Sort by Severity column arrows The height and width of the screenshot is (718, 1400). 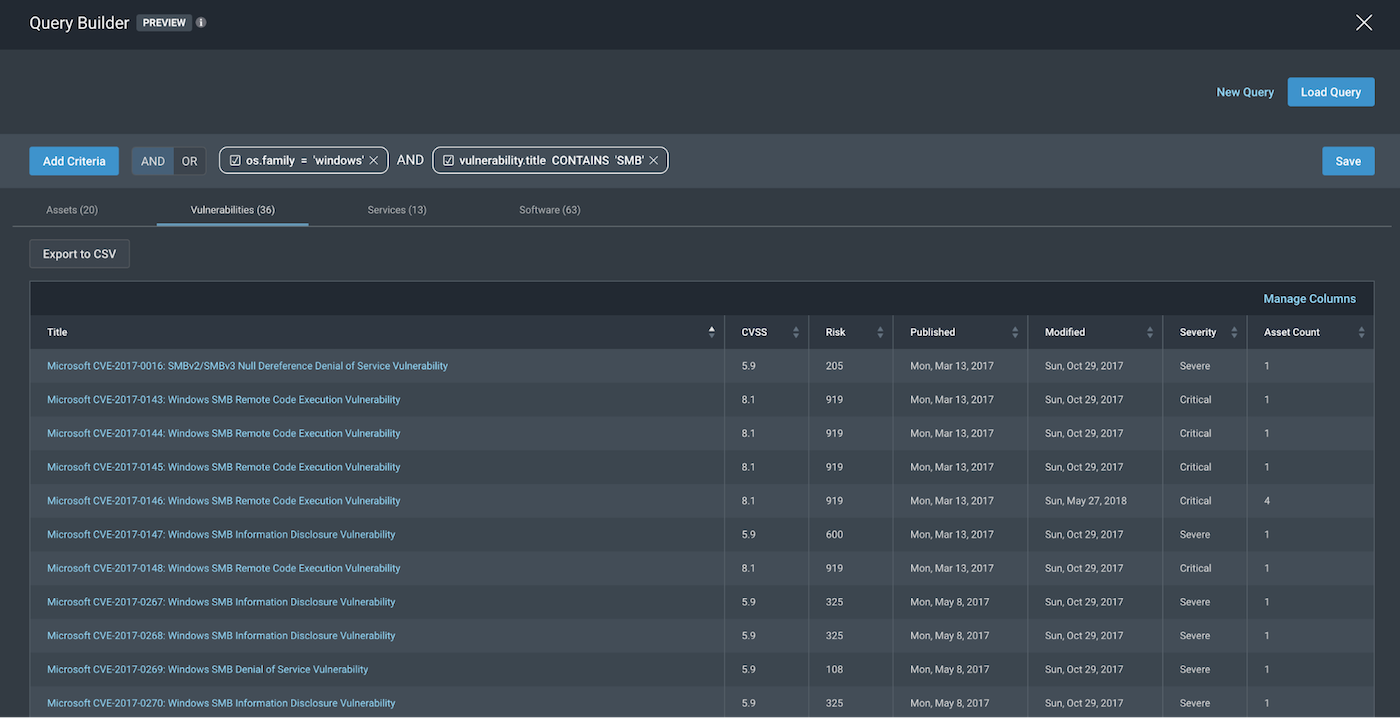tap(1234, 332)
